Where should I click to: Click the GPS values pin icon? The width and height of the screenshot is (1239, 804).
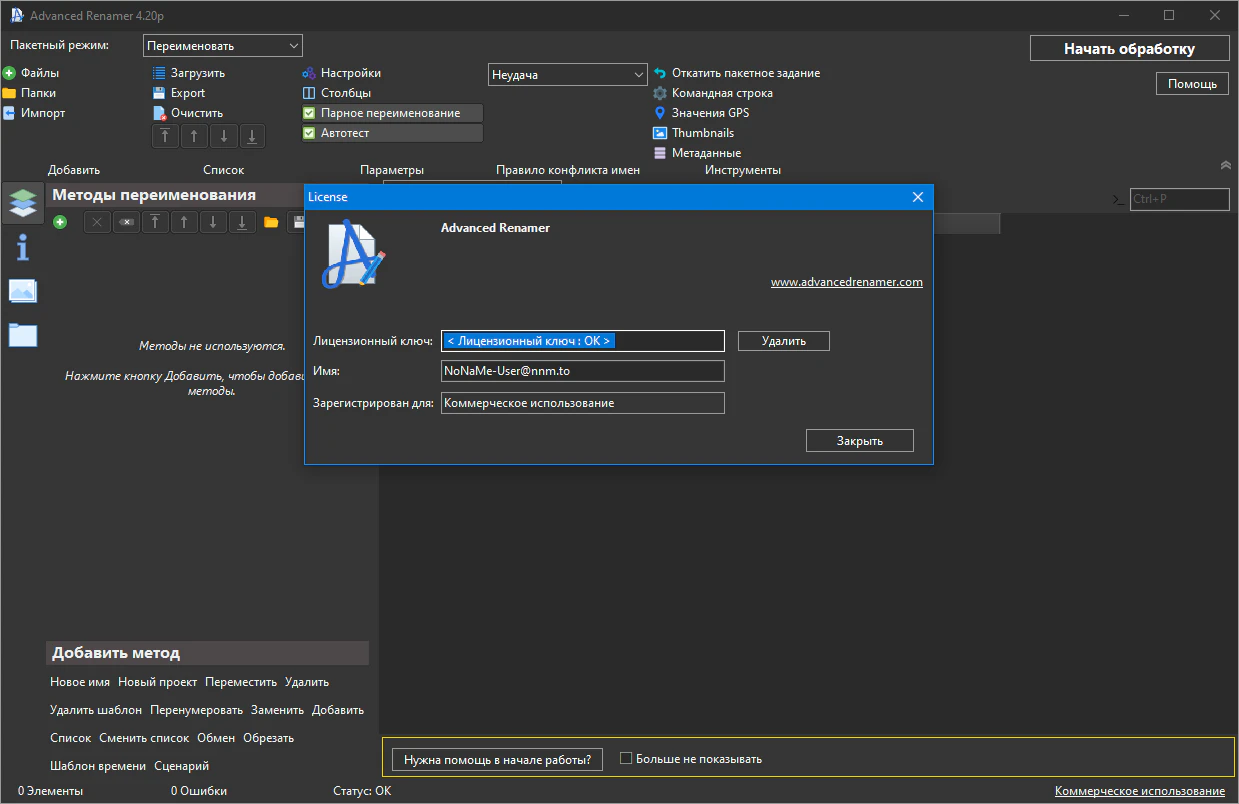point(660,113)
